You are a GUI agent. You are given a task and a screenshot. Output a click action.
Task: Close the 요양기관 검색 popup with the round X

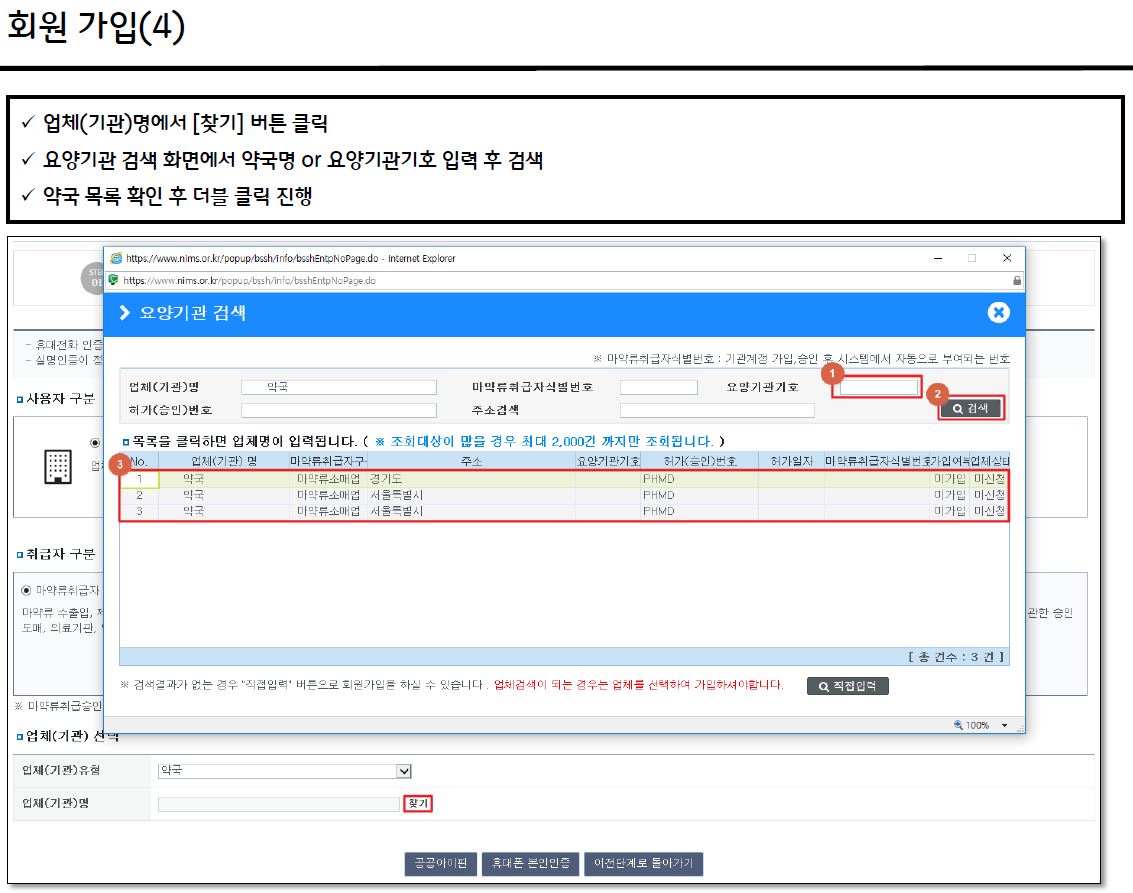[998, 313]
